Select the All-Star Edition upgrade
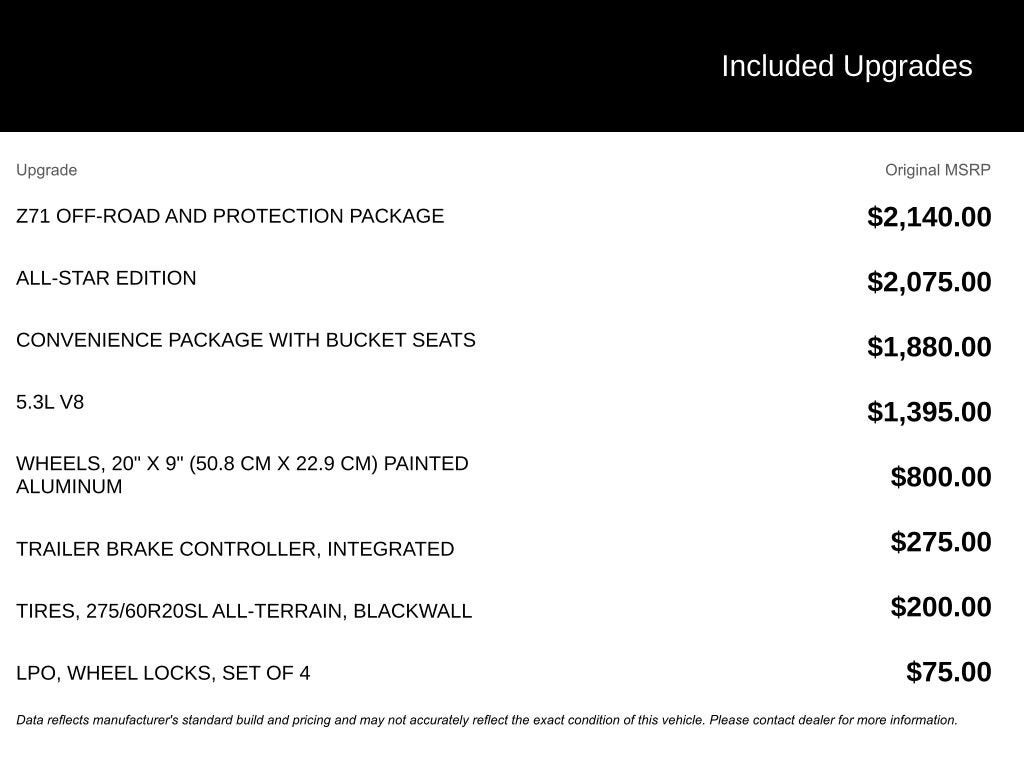Viewport: 1024px width, 768px height. 106,278
